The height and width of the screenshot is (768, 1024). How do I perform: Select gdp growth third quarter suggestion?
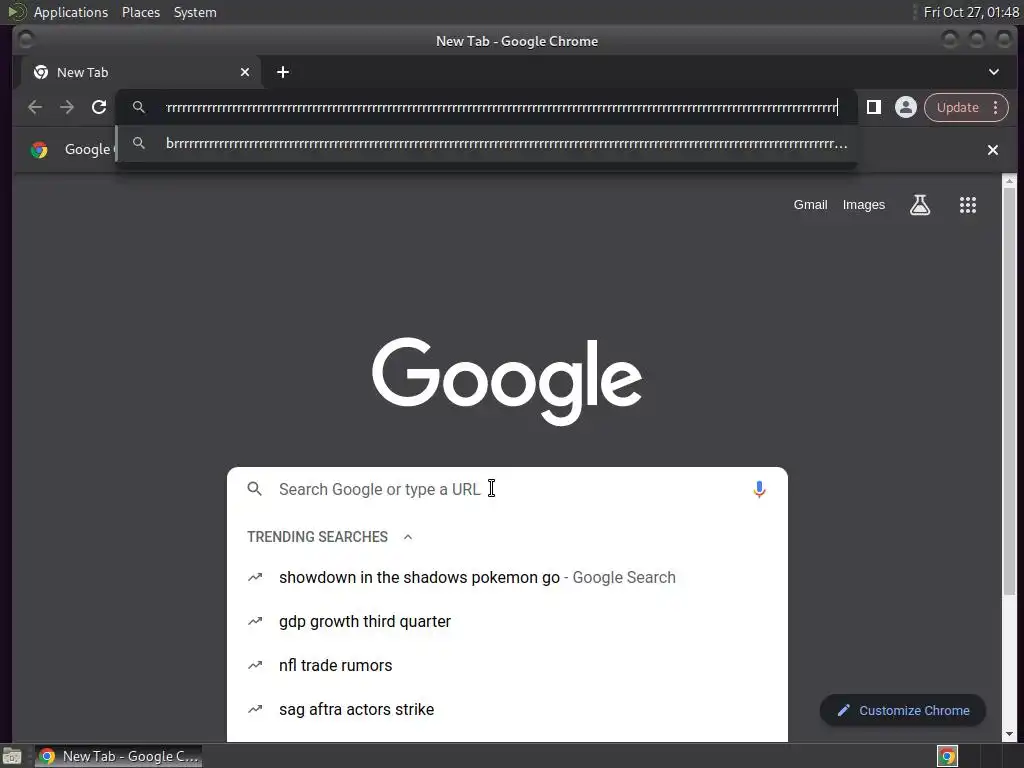pos(507,621)
